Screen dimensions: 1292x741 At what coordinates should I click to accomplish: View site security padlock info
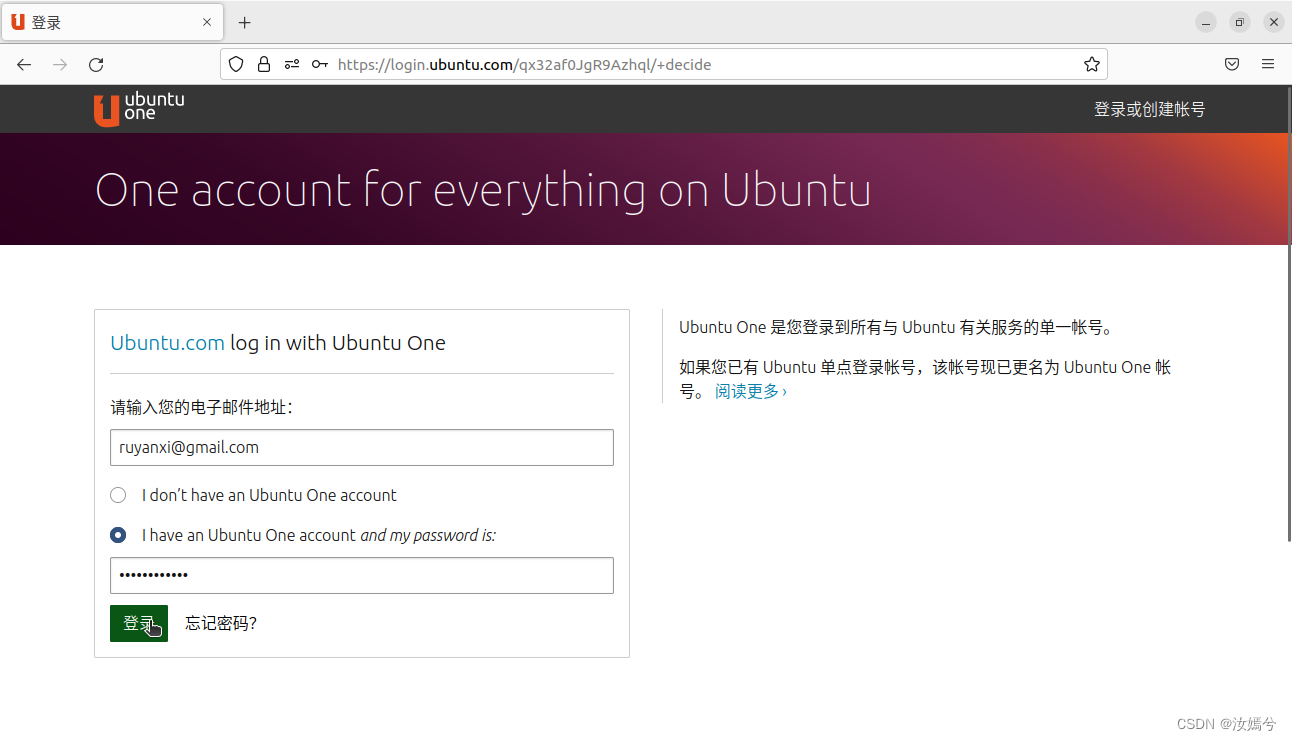coord(264,64)
